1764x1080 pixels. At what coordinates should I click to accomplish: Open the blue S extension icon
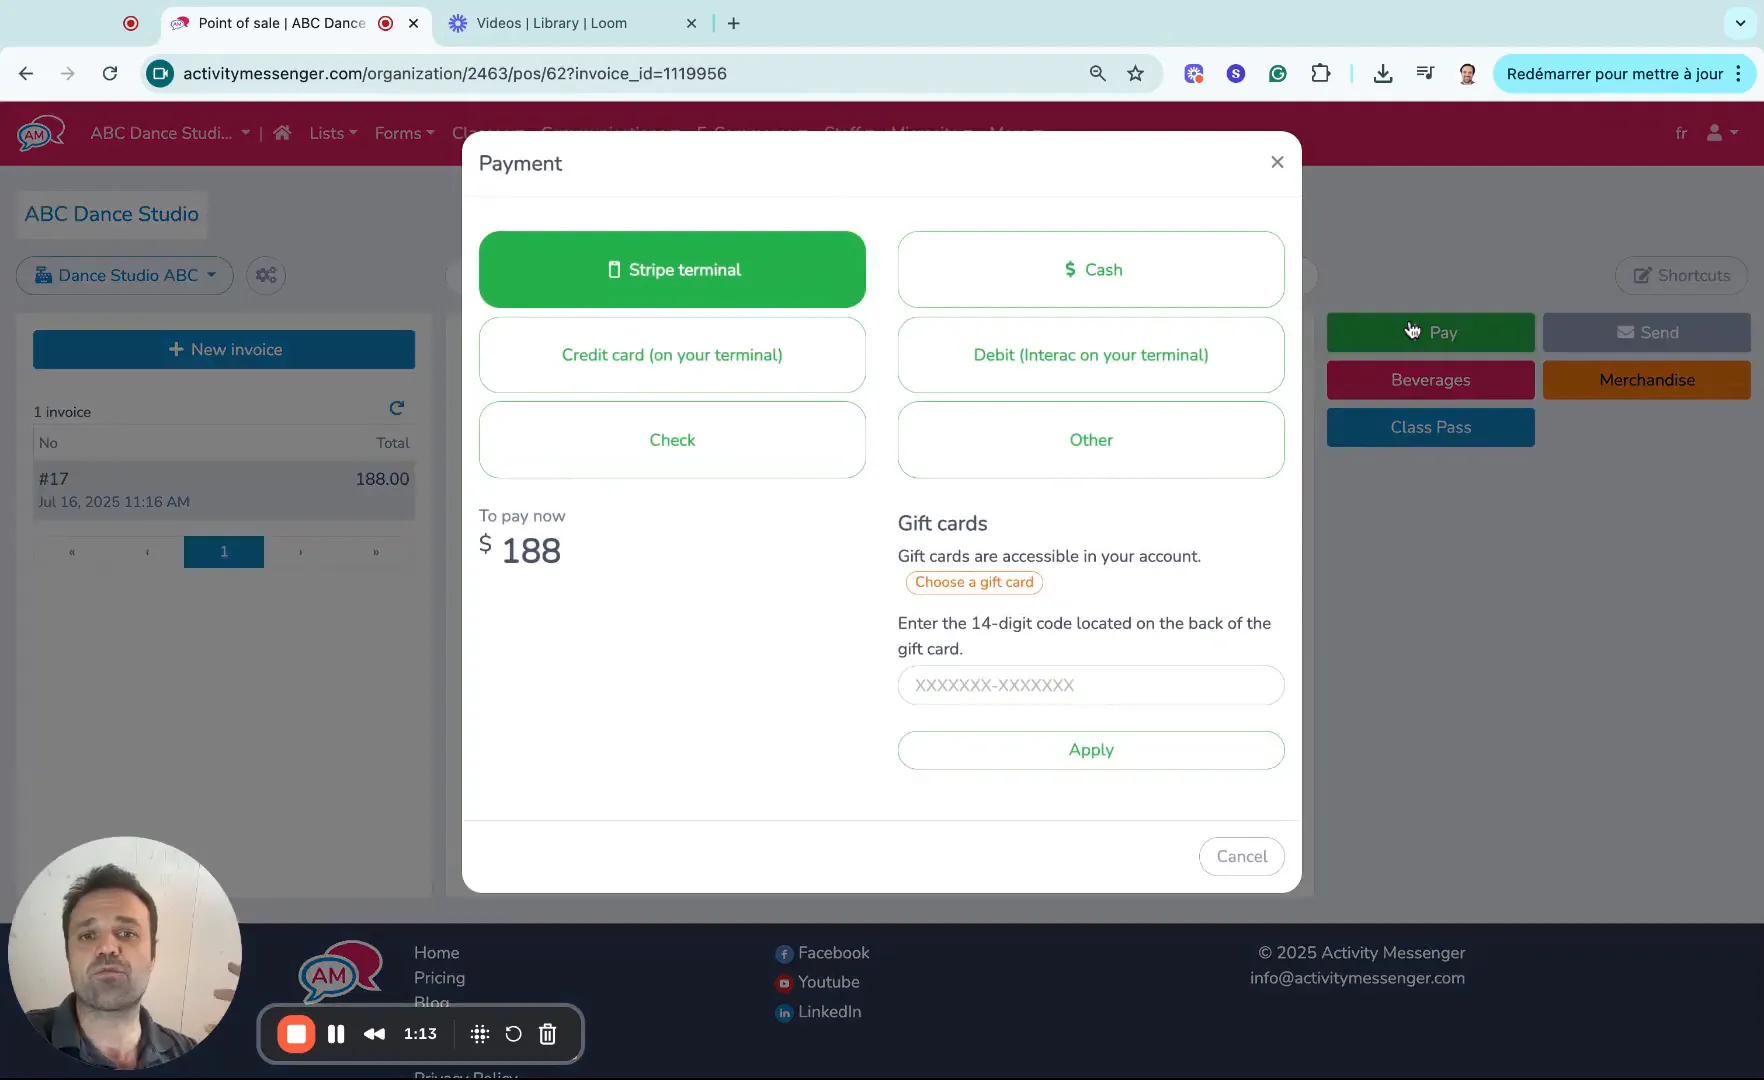pyautogui.click(x=1236, y=73)
